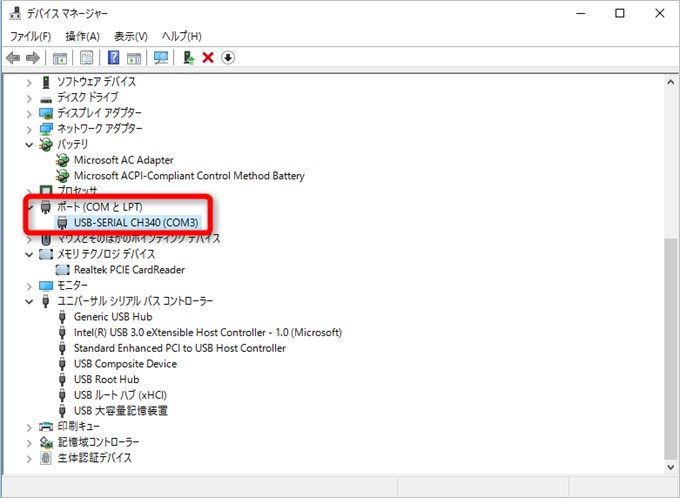Select USB Composite Device entry

point(125,364)
